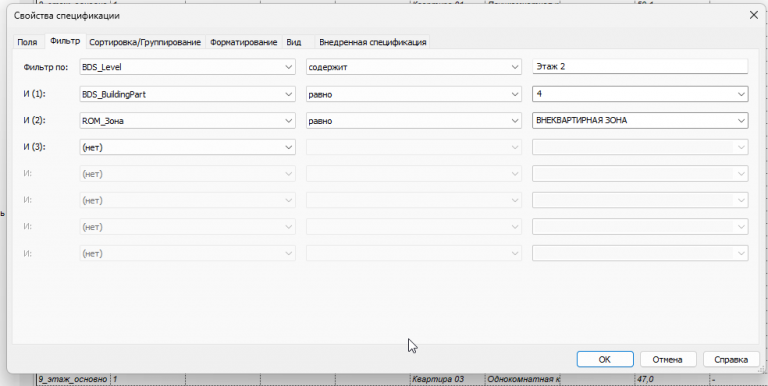Select the Фильтр tab
This screenshot has width=768, height=386.
point(65,41)
